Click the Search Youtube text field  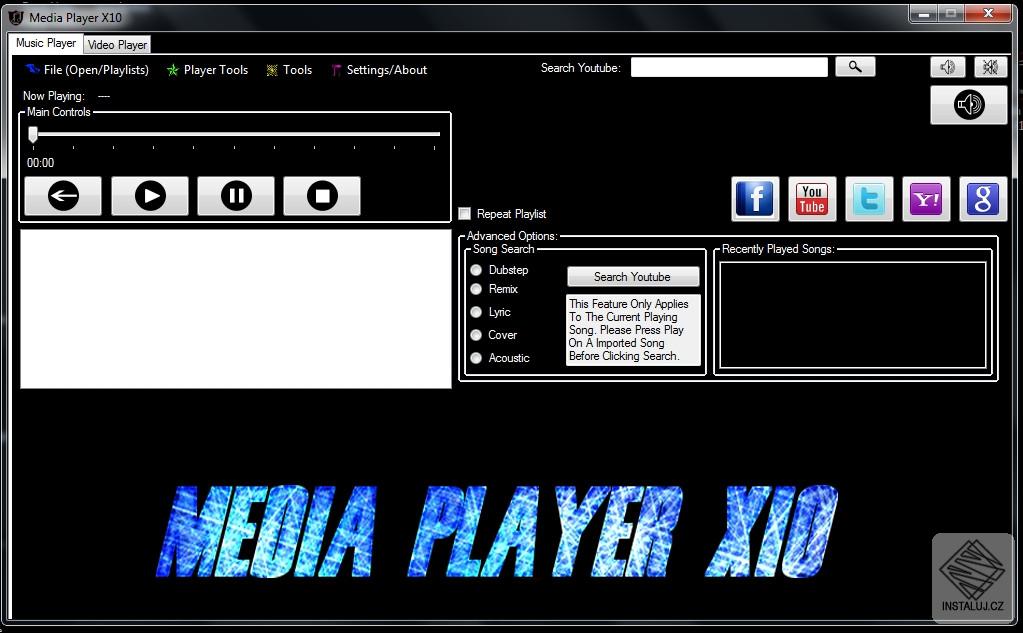729,66
